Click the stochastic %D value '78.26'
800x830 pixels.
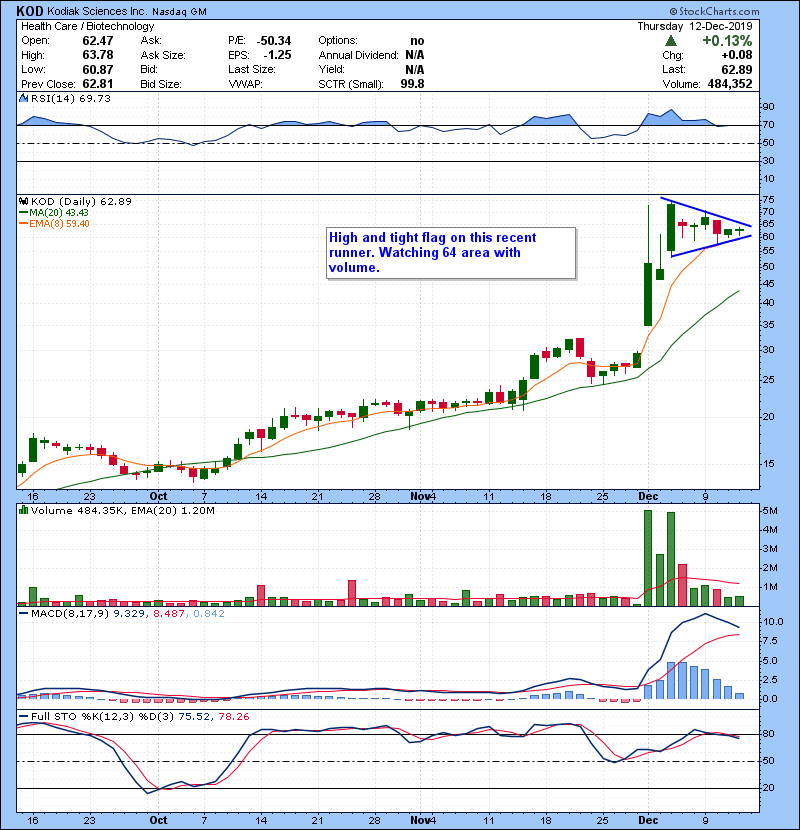pyautogui.click(x=233, y=717)
